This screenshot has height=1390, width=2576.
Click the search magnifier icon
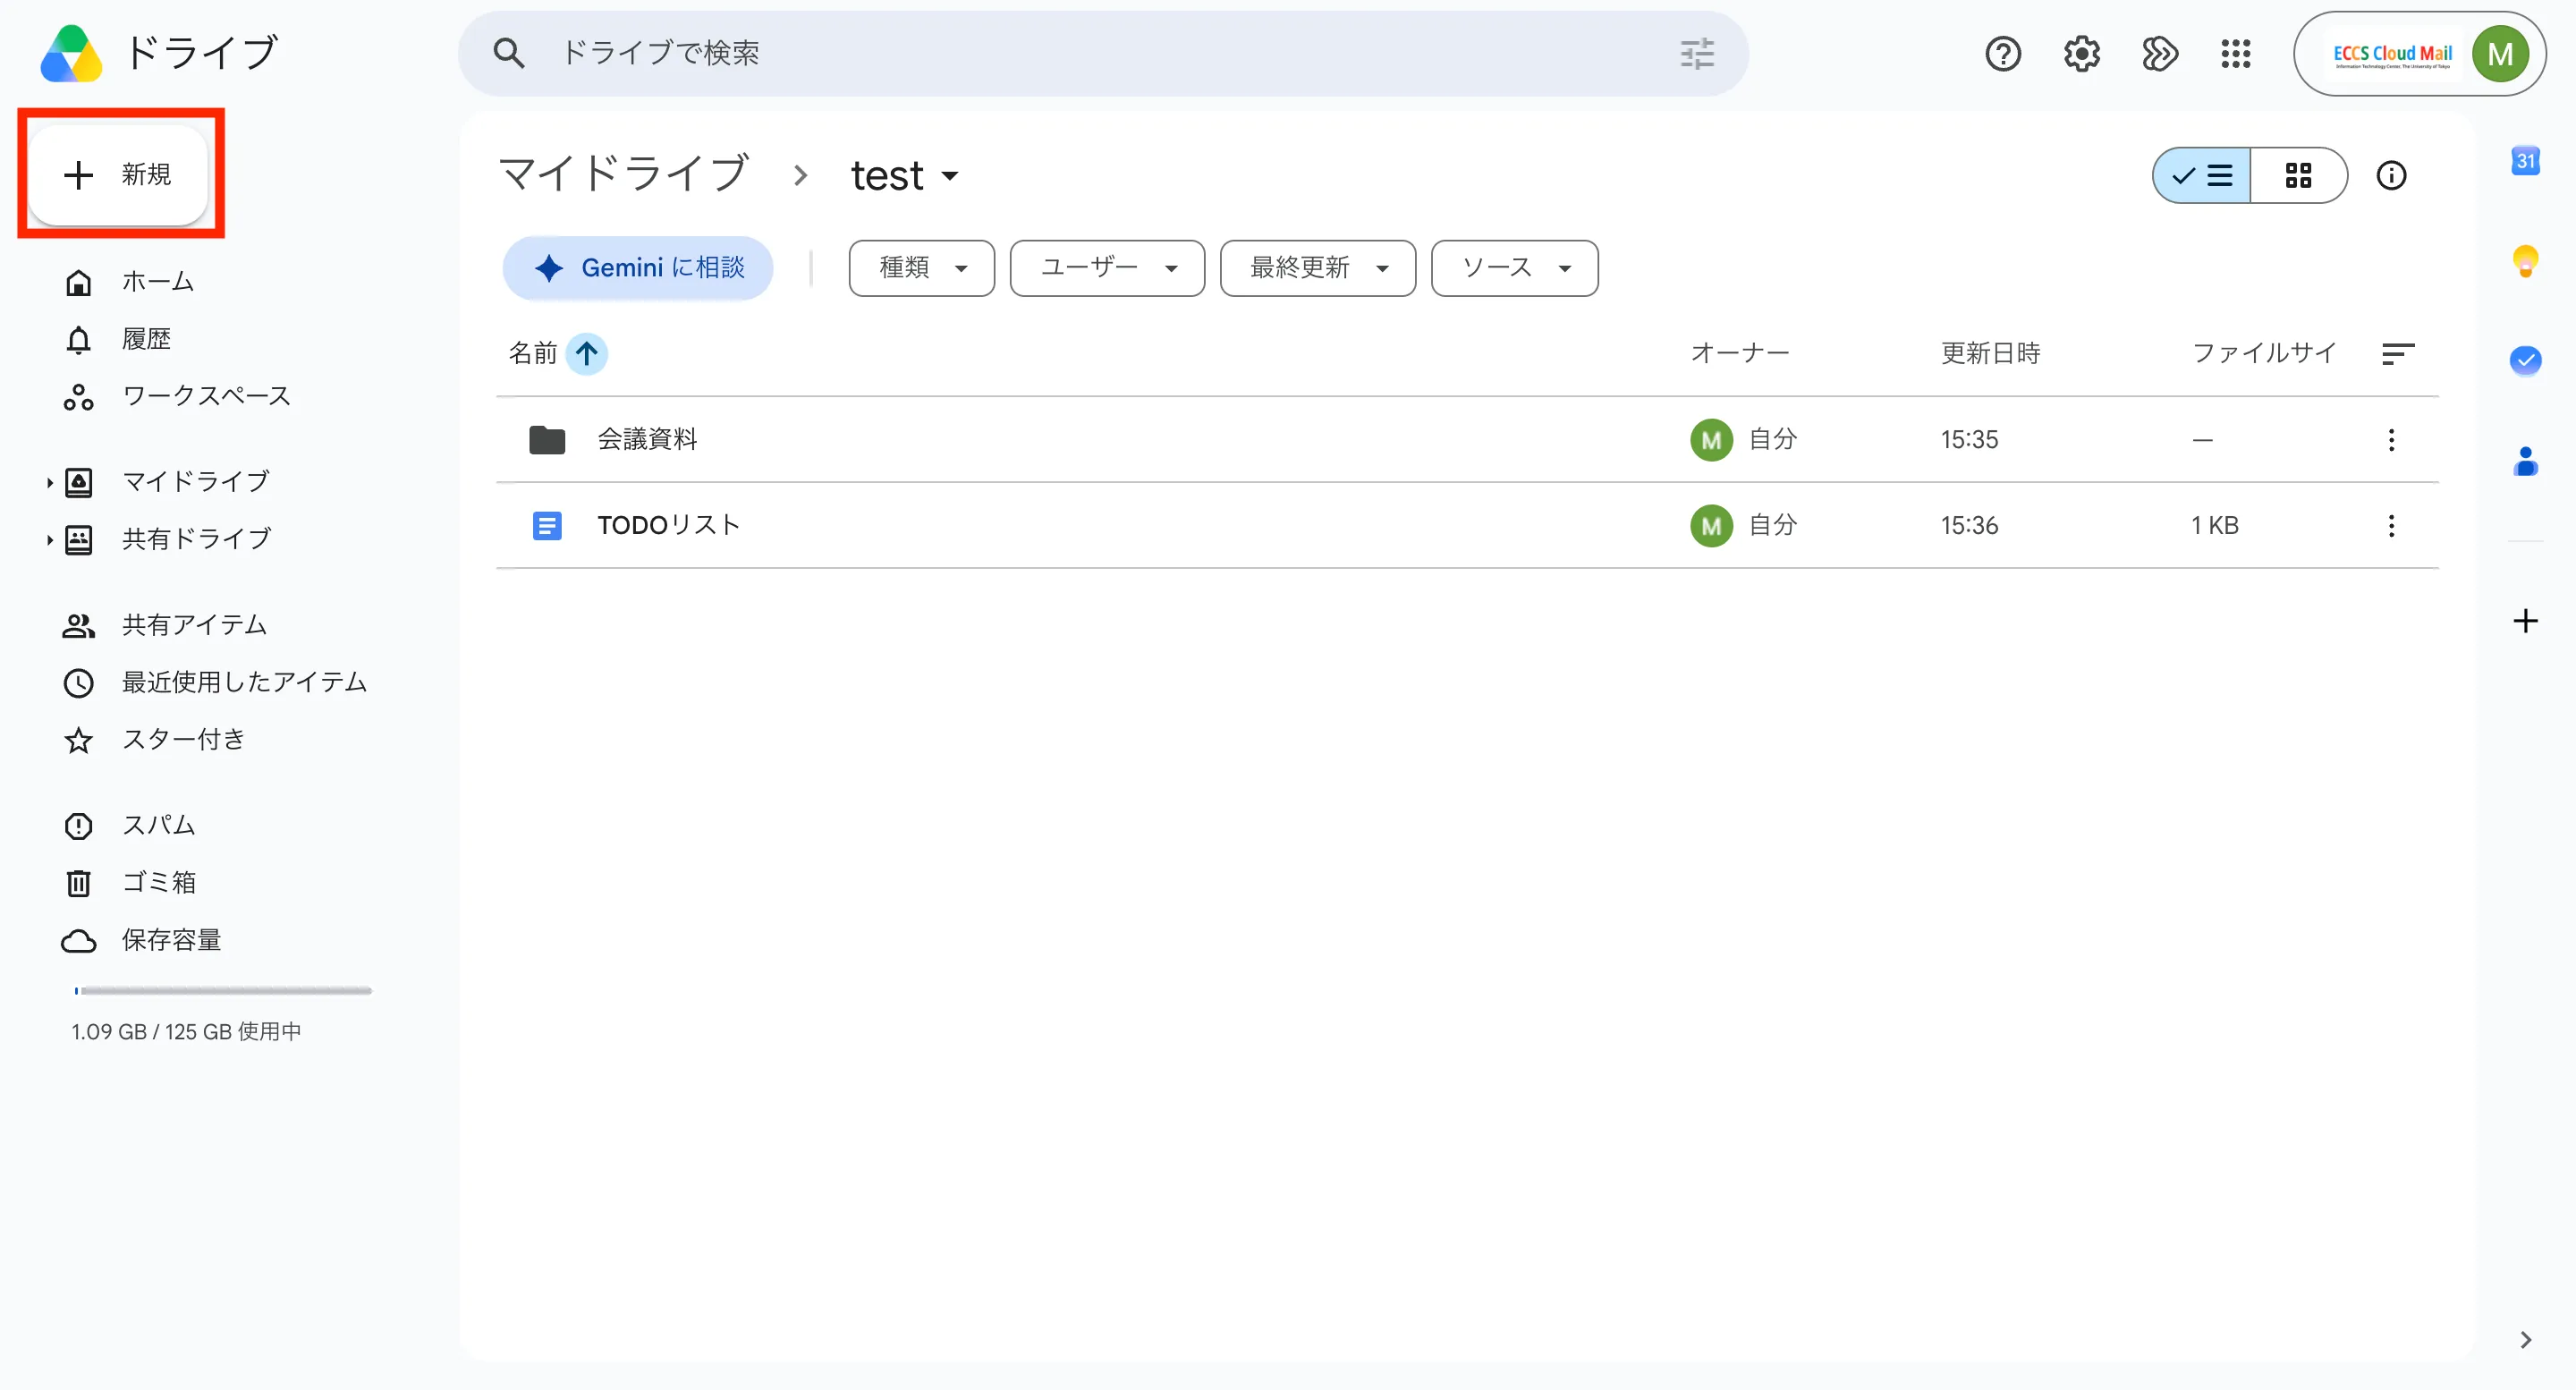[x=509, y=53]
